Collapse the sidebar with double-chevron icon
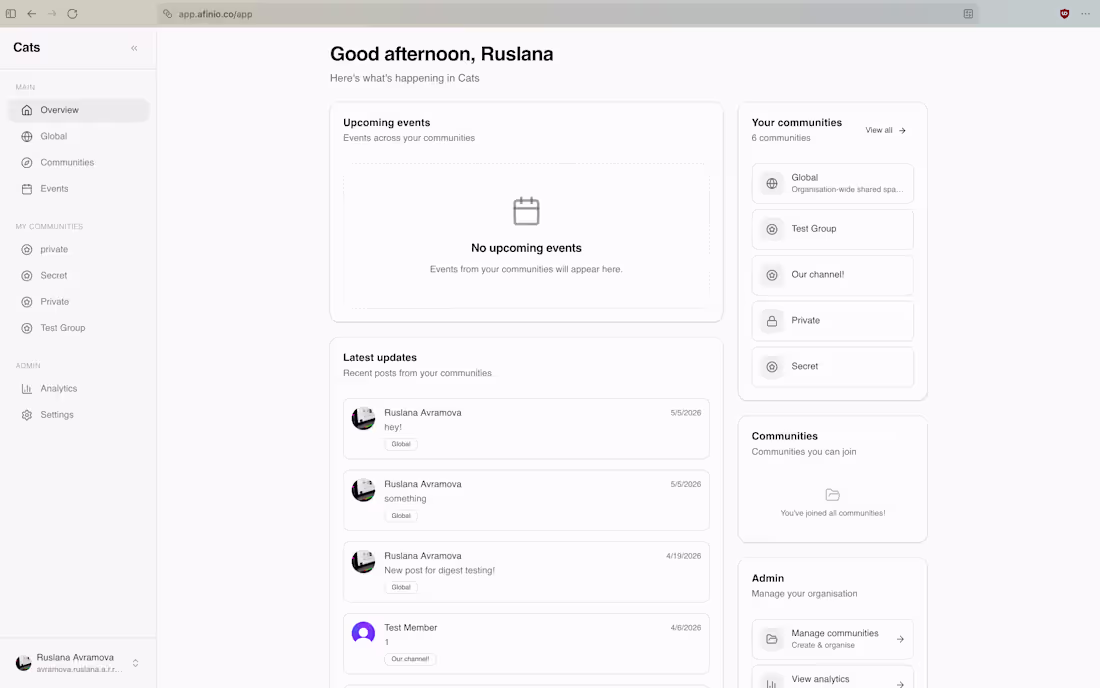The width and height of the screenshot is (1100, 688). pyautogui.click(x=134, y=48)
